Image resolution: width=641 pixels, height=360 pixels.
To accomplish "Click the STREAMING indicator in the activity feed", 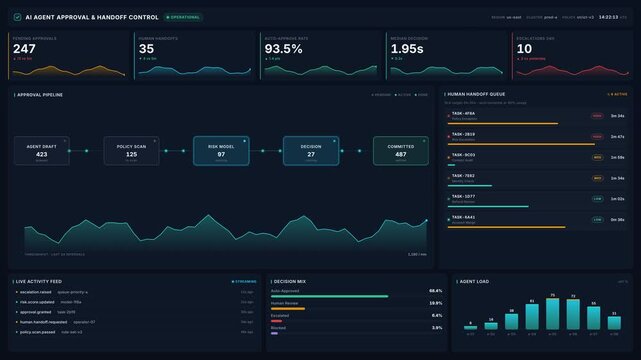I will tap(244, 282).
